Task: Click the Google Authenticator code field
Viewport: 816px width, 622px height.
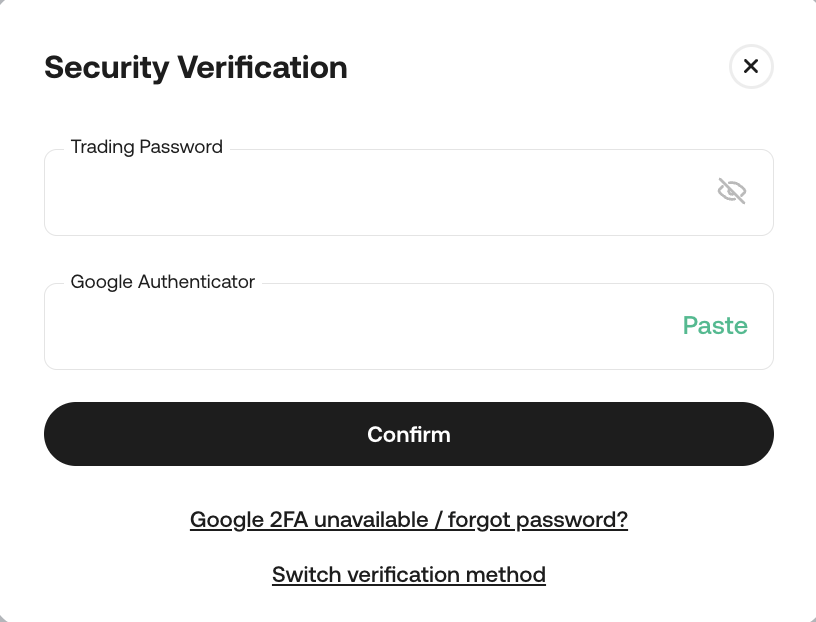Action: click(x=360, y=327)
